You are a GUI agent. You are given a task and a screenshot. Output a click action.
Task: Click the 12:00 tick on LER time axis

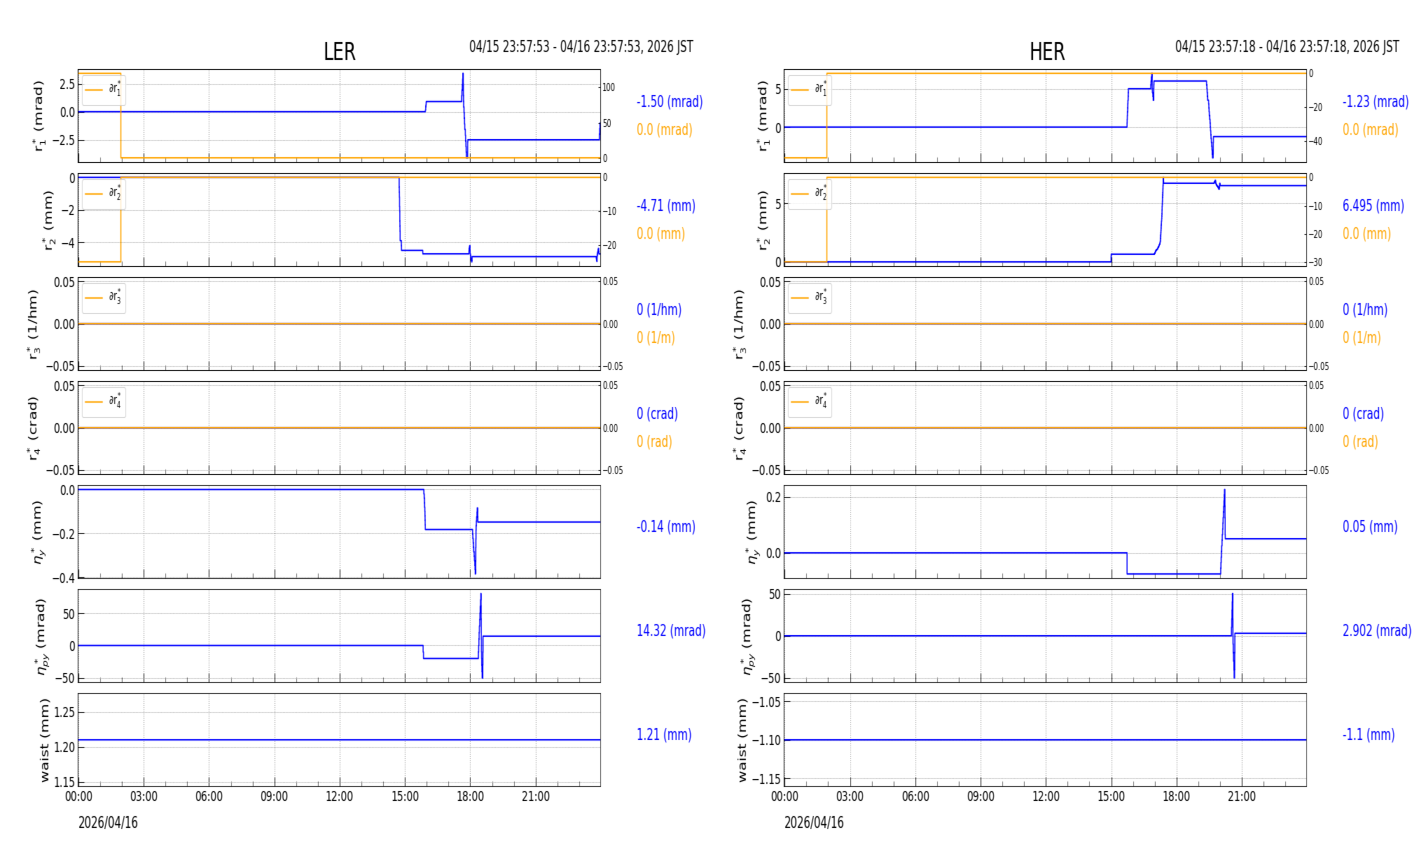(x=340, y=797)
